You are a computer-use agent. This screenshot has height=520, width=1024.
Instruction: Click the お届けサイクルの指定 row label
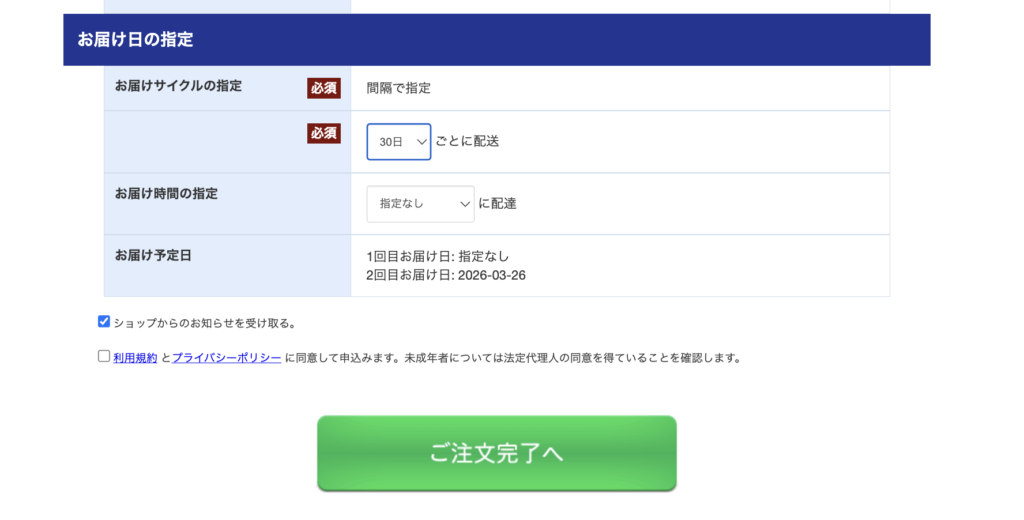point(178,86)
